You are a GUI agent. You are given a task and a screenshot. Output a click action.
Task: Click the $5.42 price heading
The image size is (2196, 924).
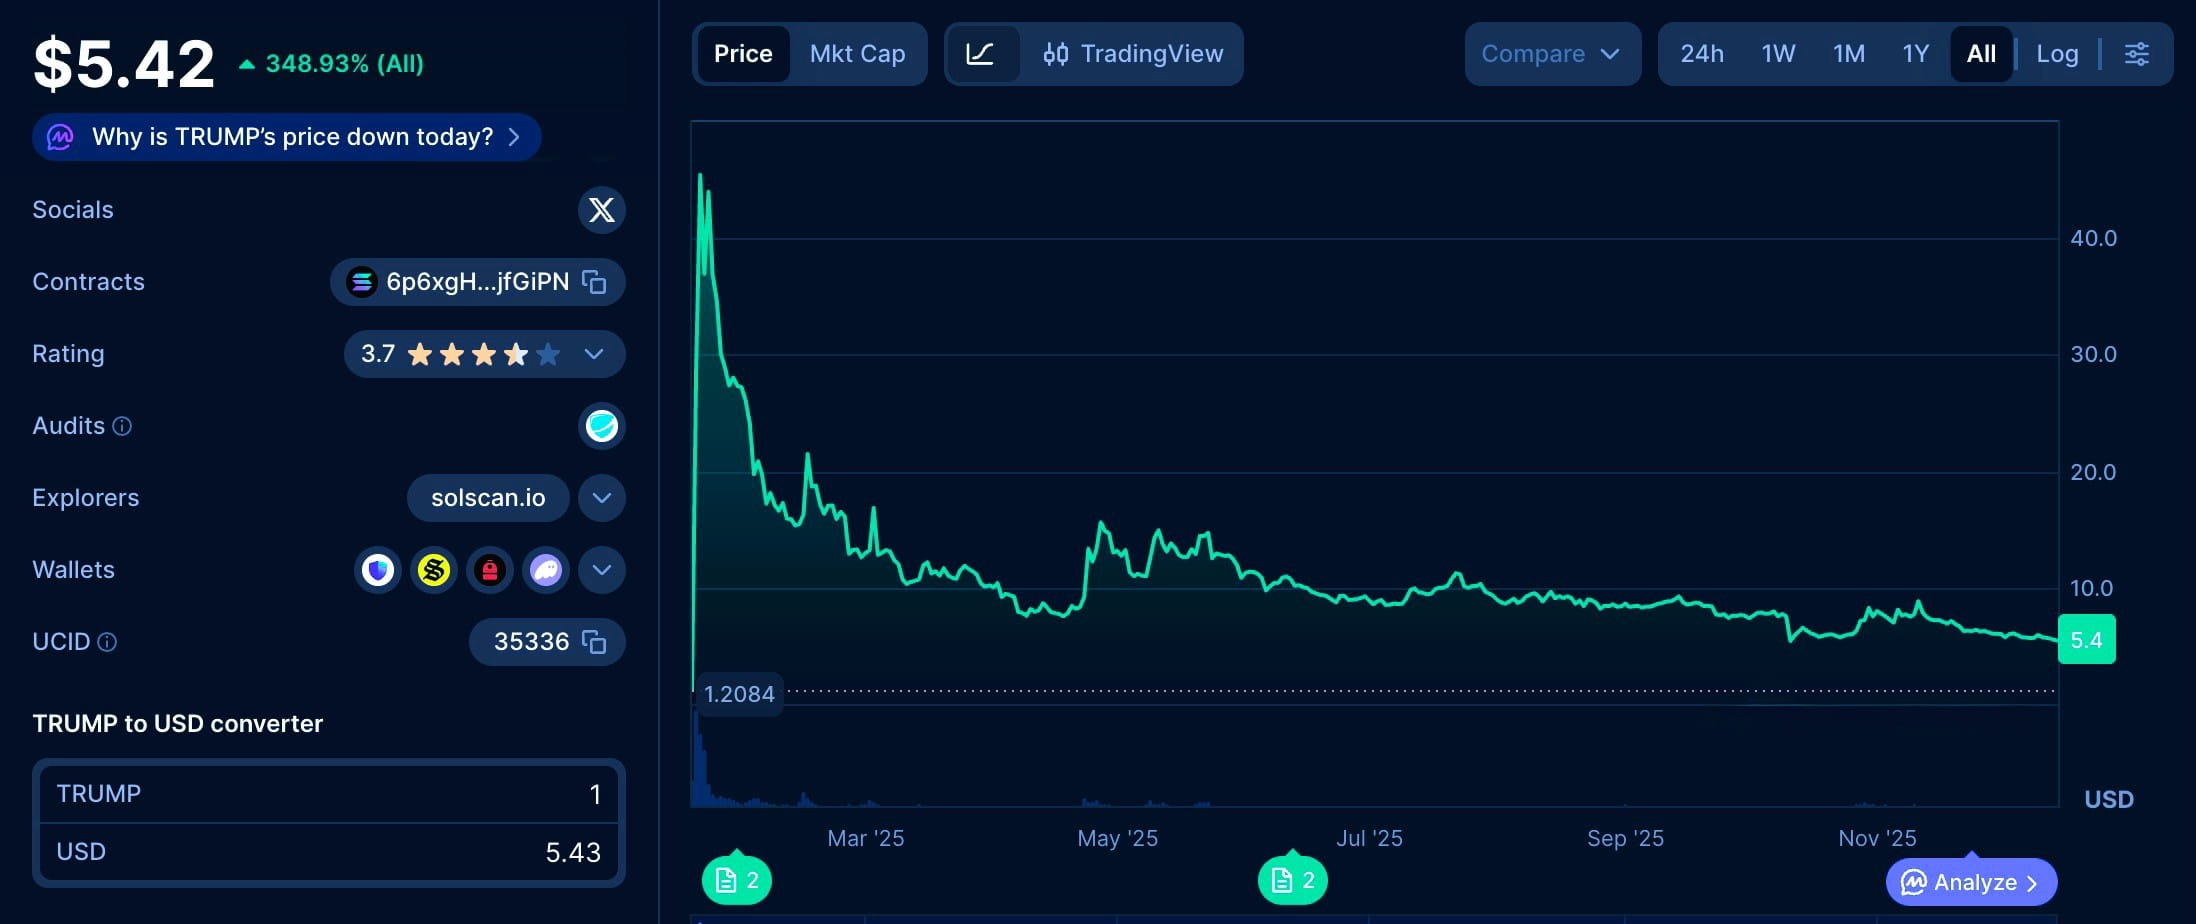coord(124,64)
